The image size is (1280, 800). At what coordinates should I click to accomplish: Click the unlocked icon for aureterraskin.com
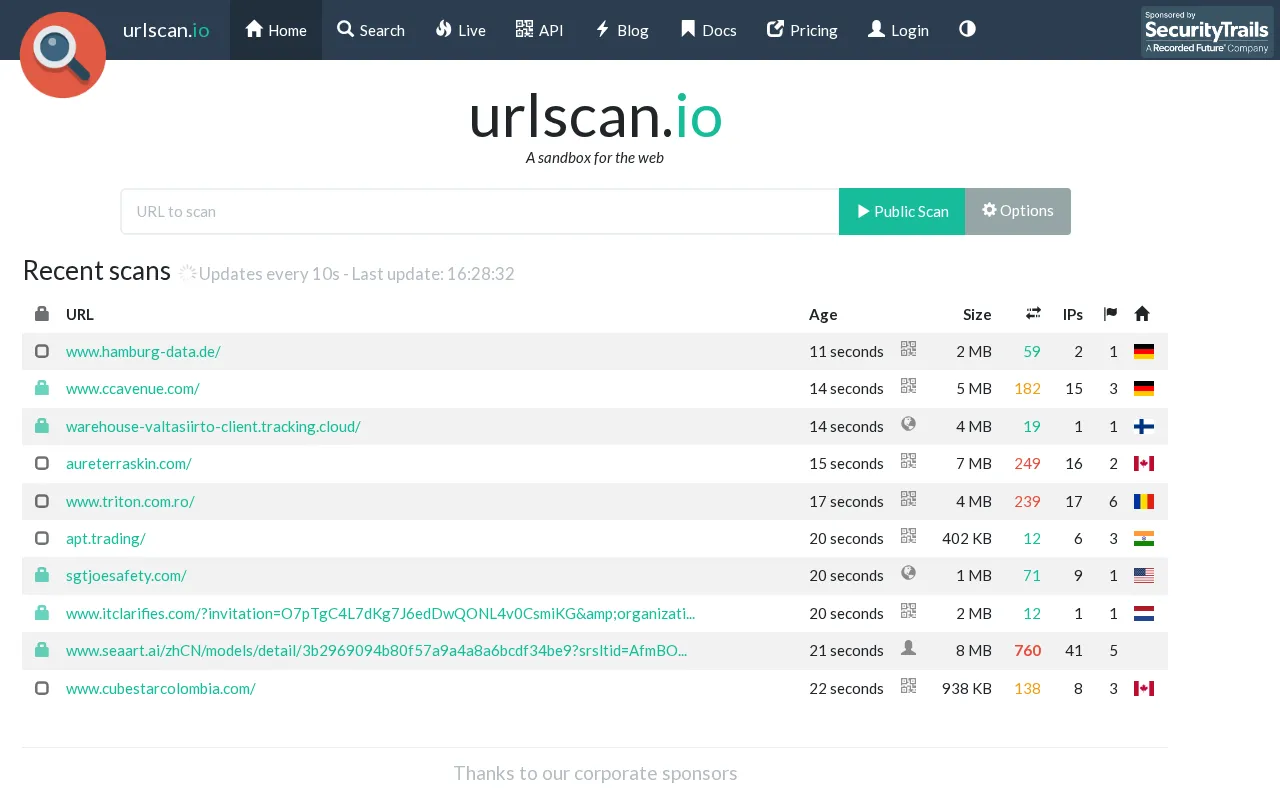[x=42, y=463]
